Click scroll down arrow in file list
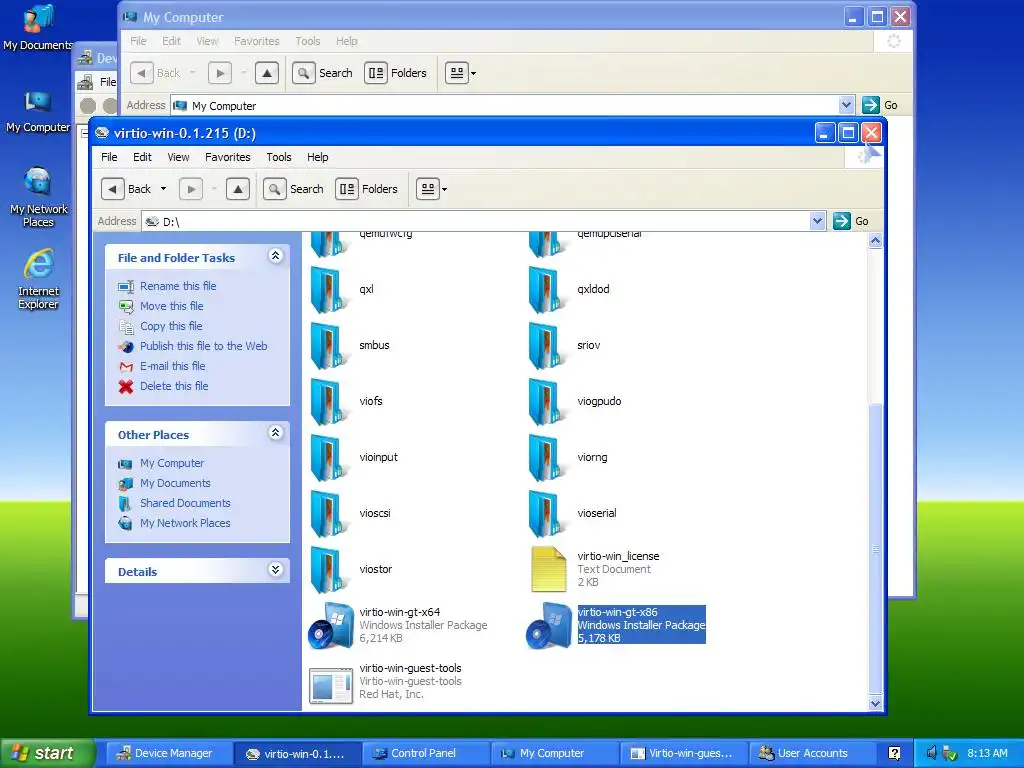Screen dimensions: 1024x768 click(x=876, y=703)
